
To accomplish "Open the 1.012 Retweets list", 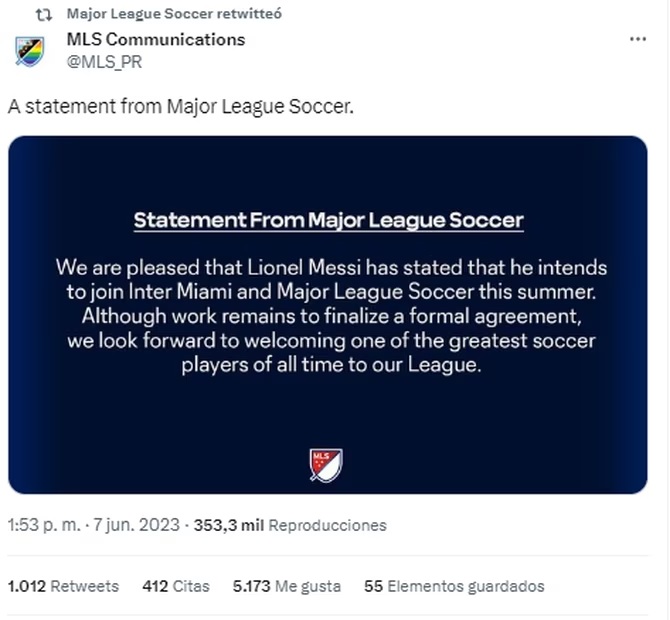I will [x=63, y=586].
